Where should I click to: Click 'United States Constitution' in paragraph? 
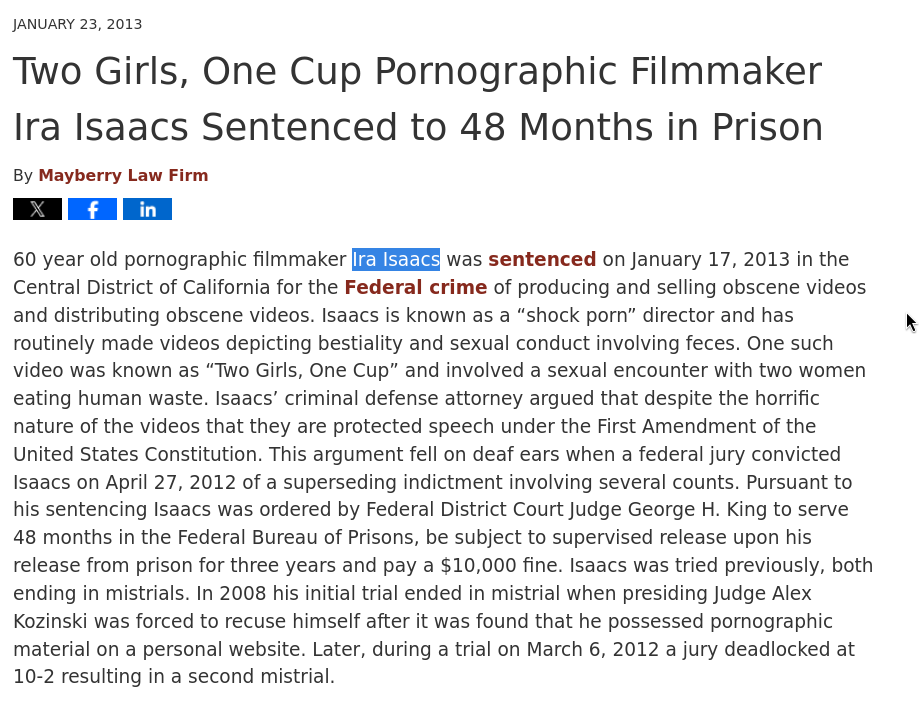coord(135,454)
